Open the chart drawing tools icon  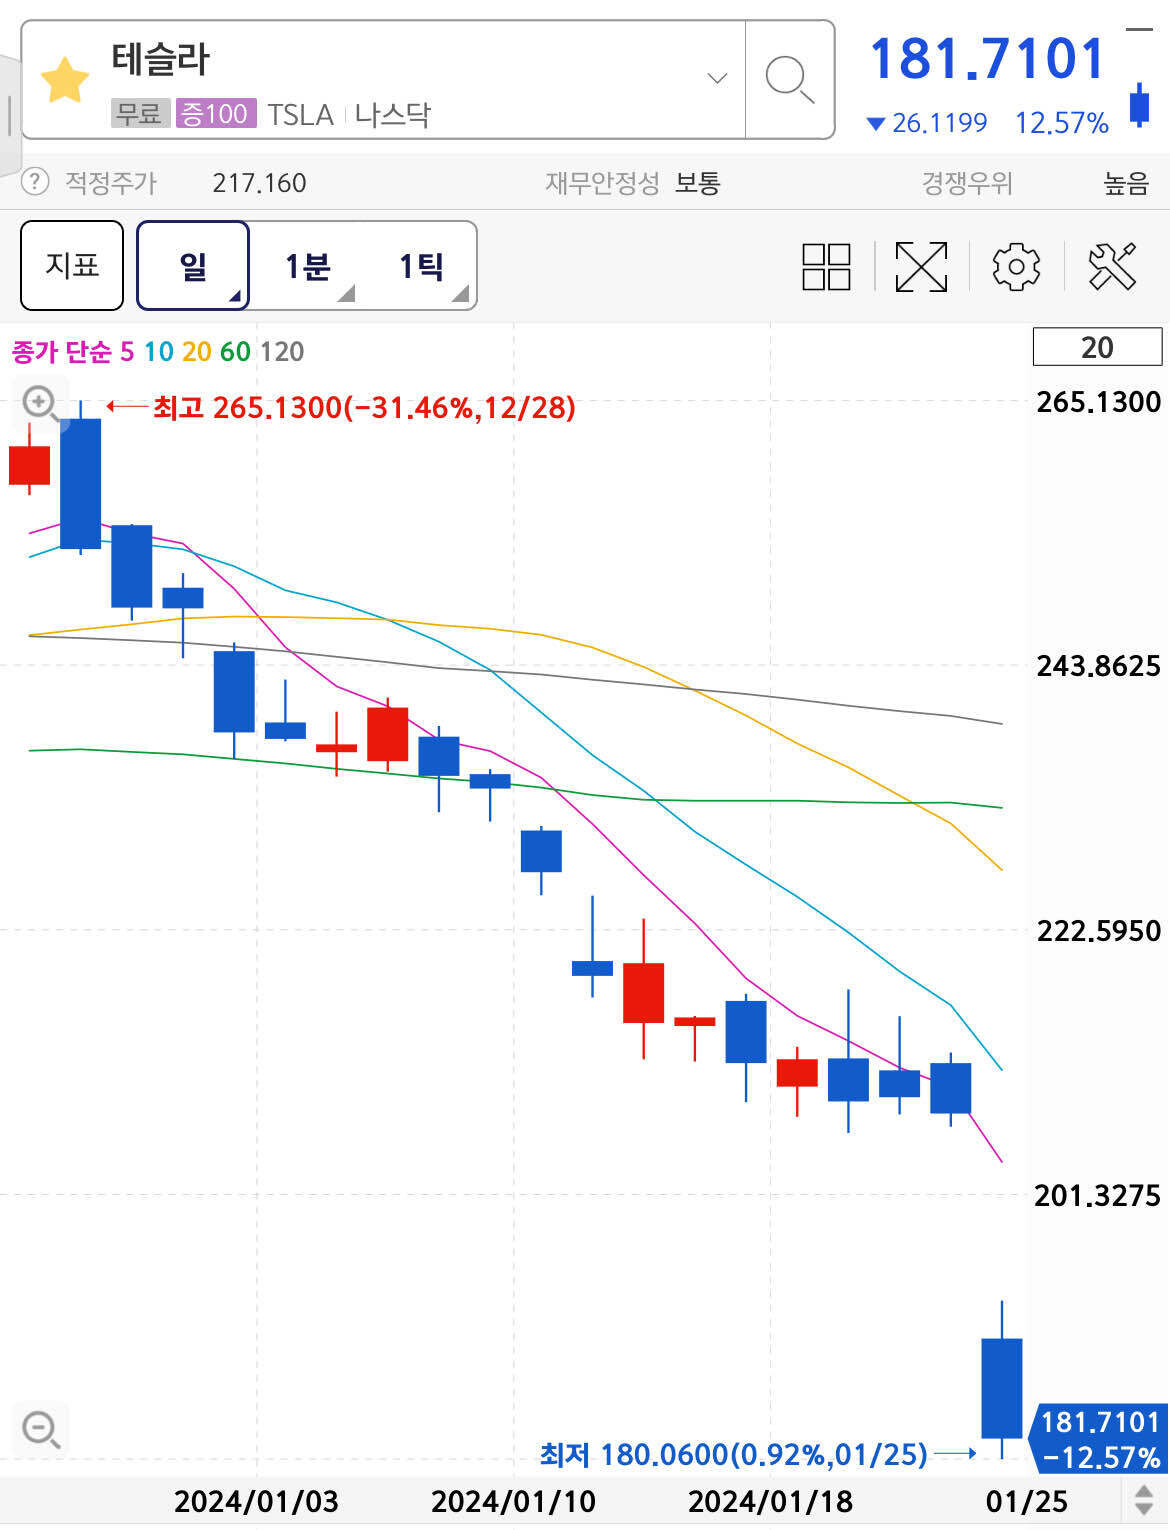(1111, 267)
